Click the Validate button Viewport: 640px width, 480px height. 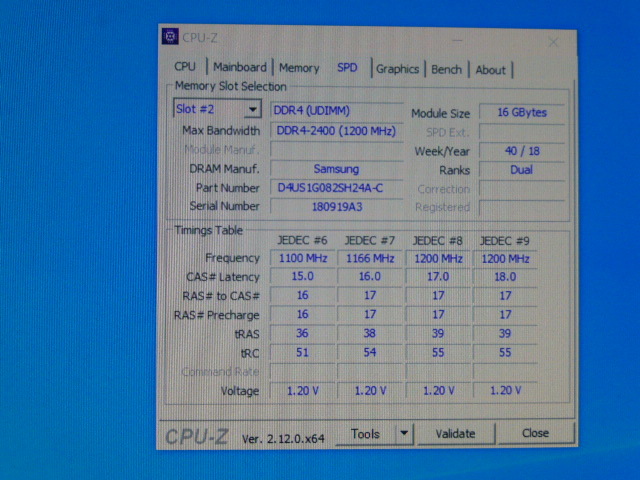(455, 433)
